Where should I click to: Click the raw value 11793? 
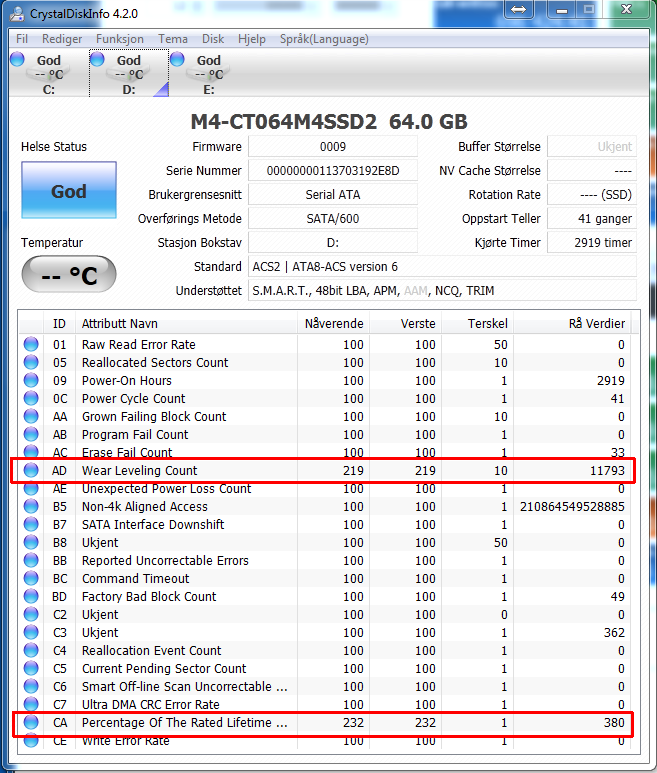pyautogui.click(x=607, y=470)
